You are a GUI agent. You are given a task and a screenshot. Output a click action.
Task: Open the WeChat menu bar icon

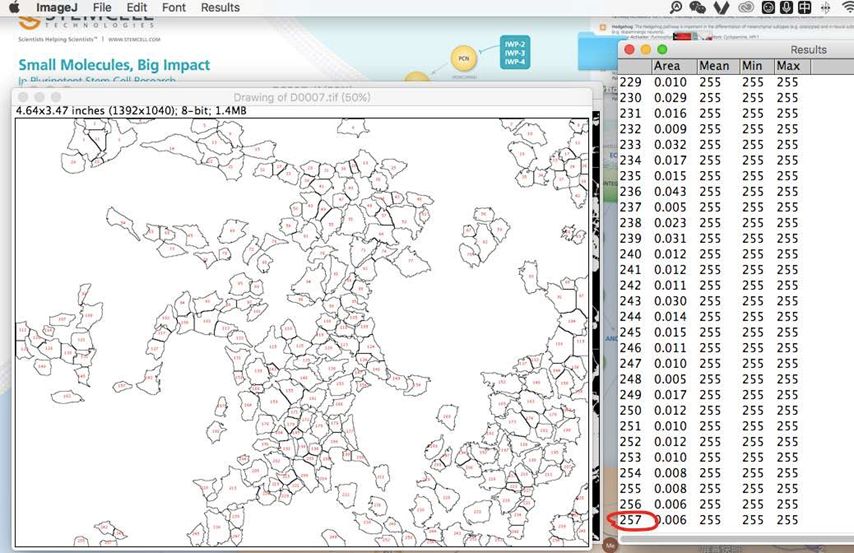point(698,7)
